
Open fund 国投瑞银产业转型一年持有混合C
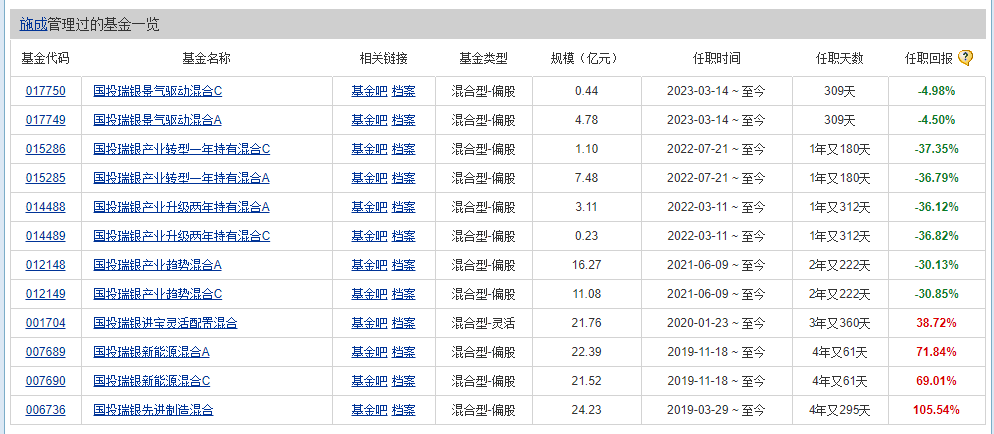pos(181,149)
